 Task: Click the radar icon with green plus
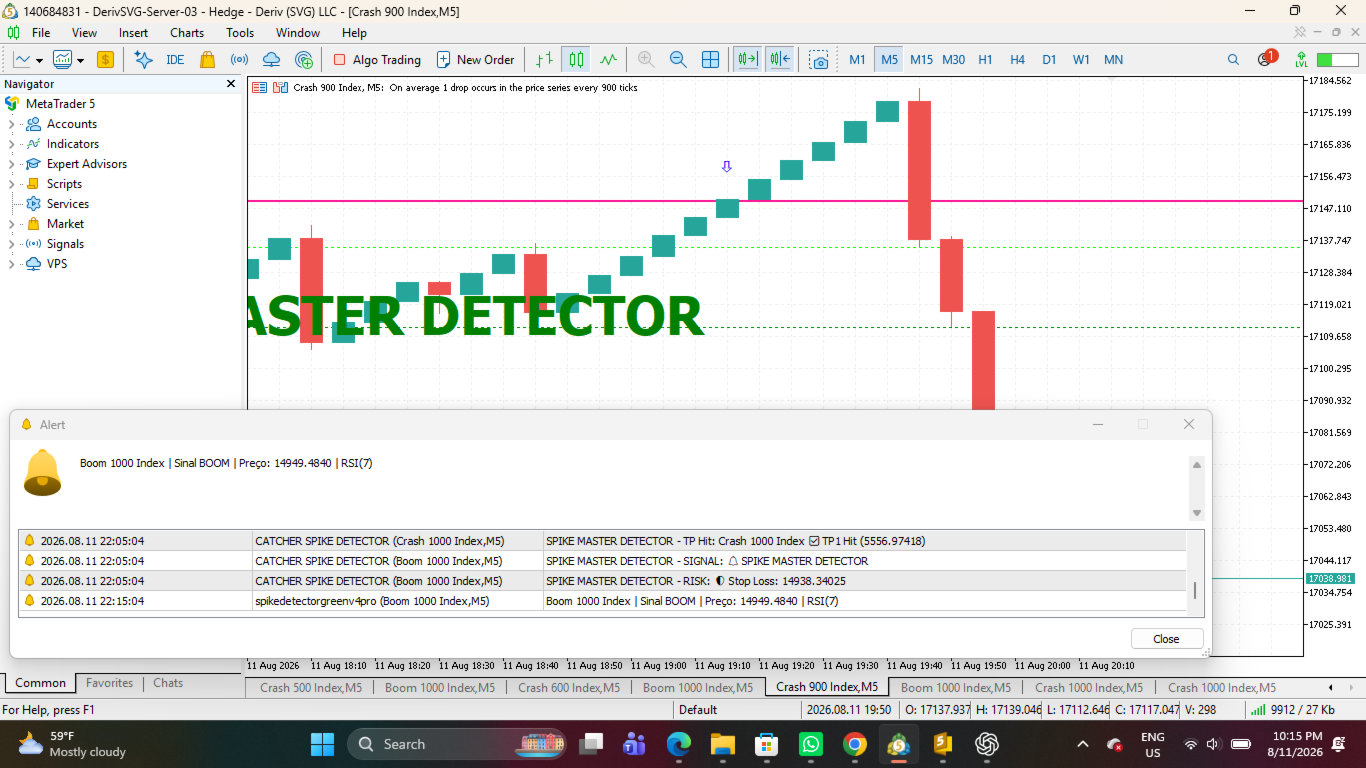[304, 60]
